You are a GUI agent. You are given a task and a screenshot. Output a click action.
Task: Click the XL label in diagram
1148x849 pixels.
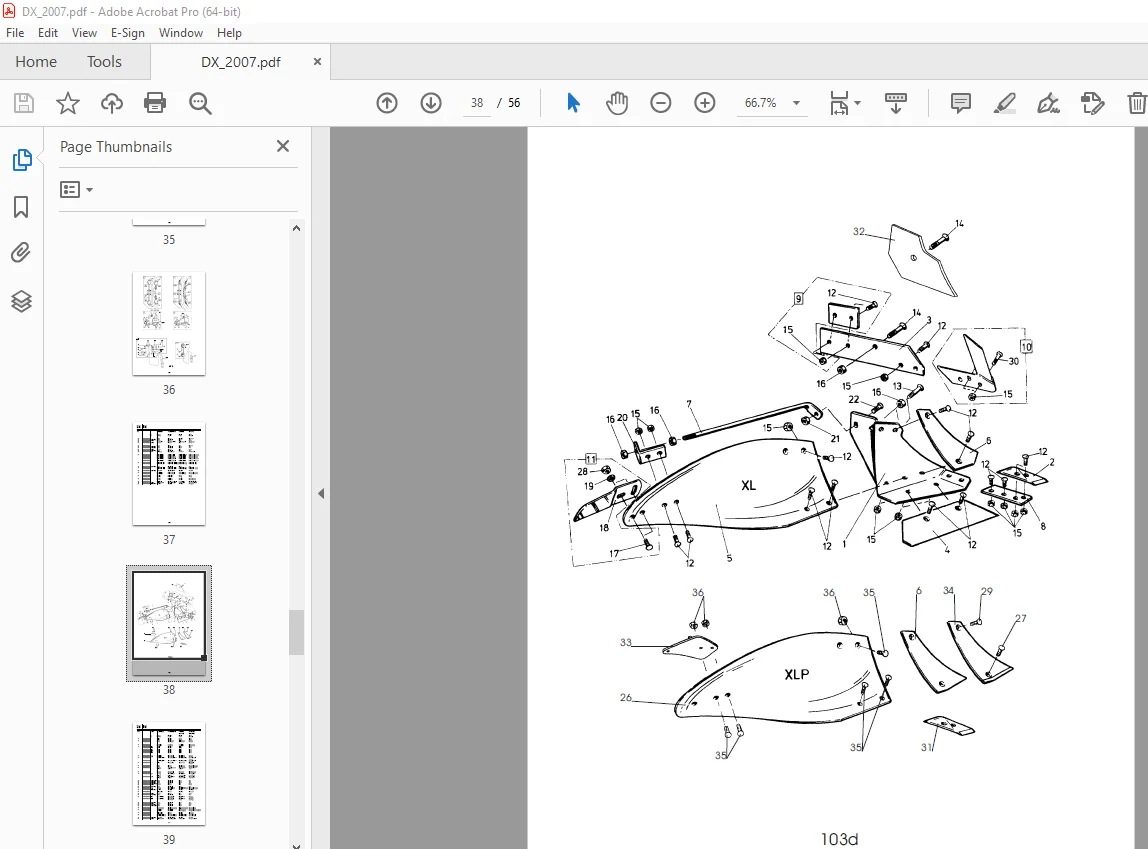pyautogui.click(x=748, y=485)
